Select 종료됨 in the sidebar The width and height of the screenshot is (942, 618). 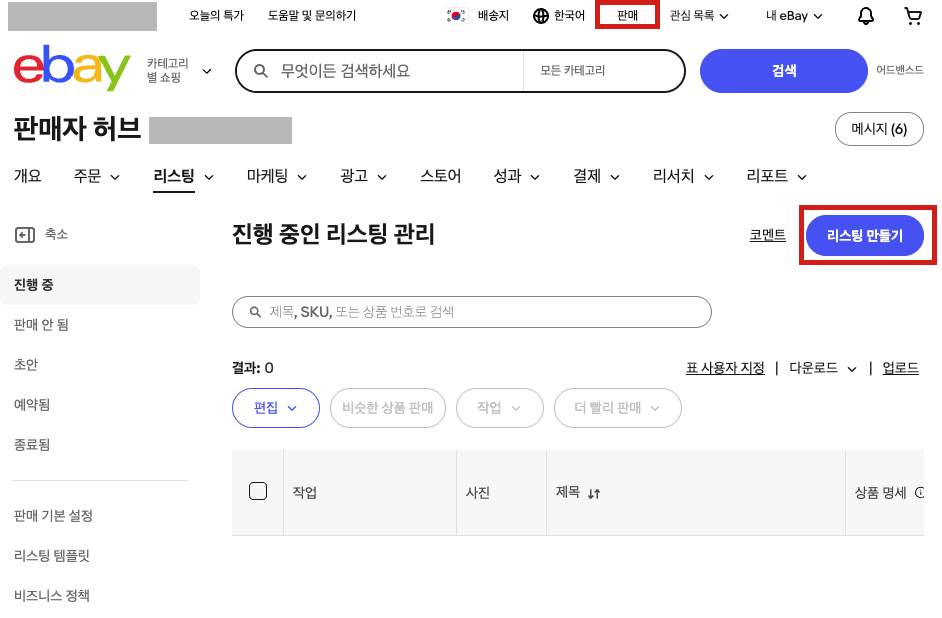coord(32,445)
